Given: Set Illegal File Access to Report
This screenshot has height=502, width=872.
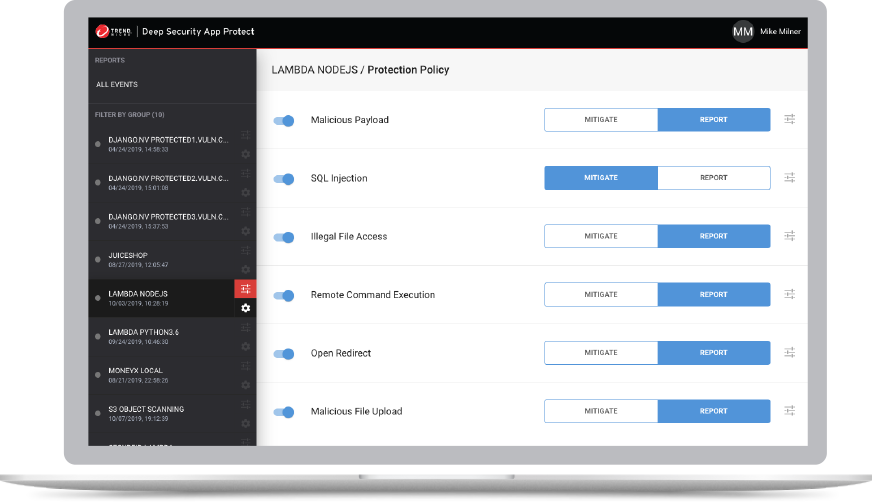Looking at the screenshot, I should pyautogui.click(x=714, y=236).
